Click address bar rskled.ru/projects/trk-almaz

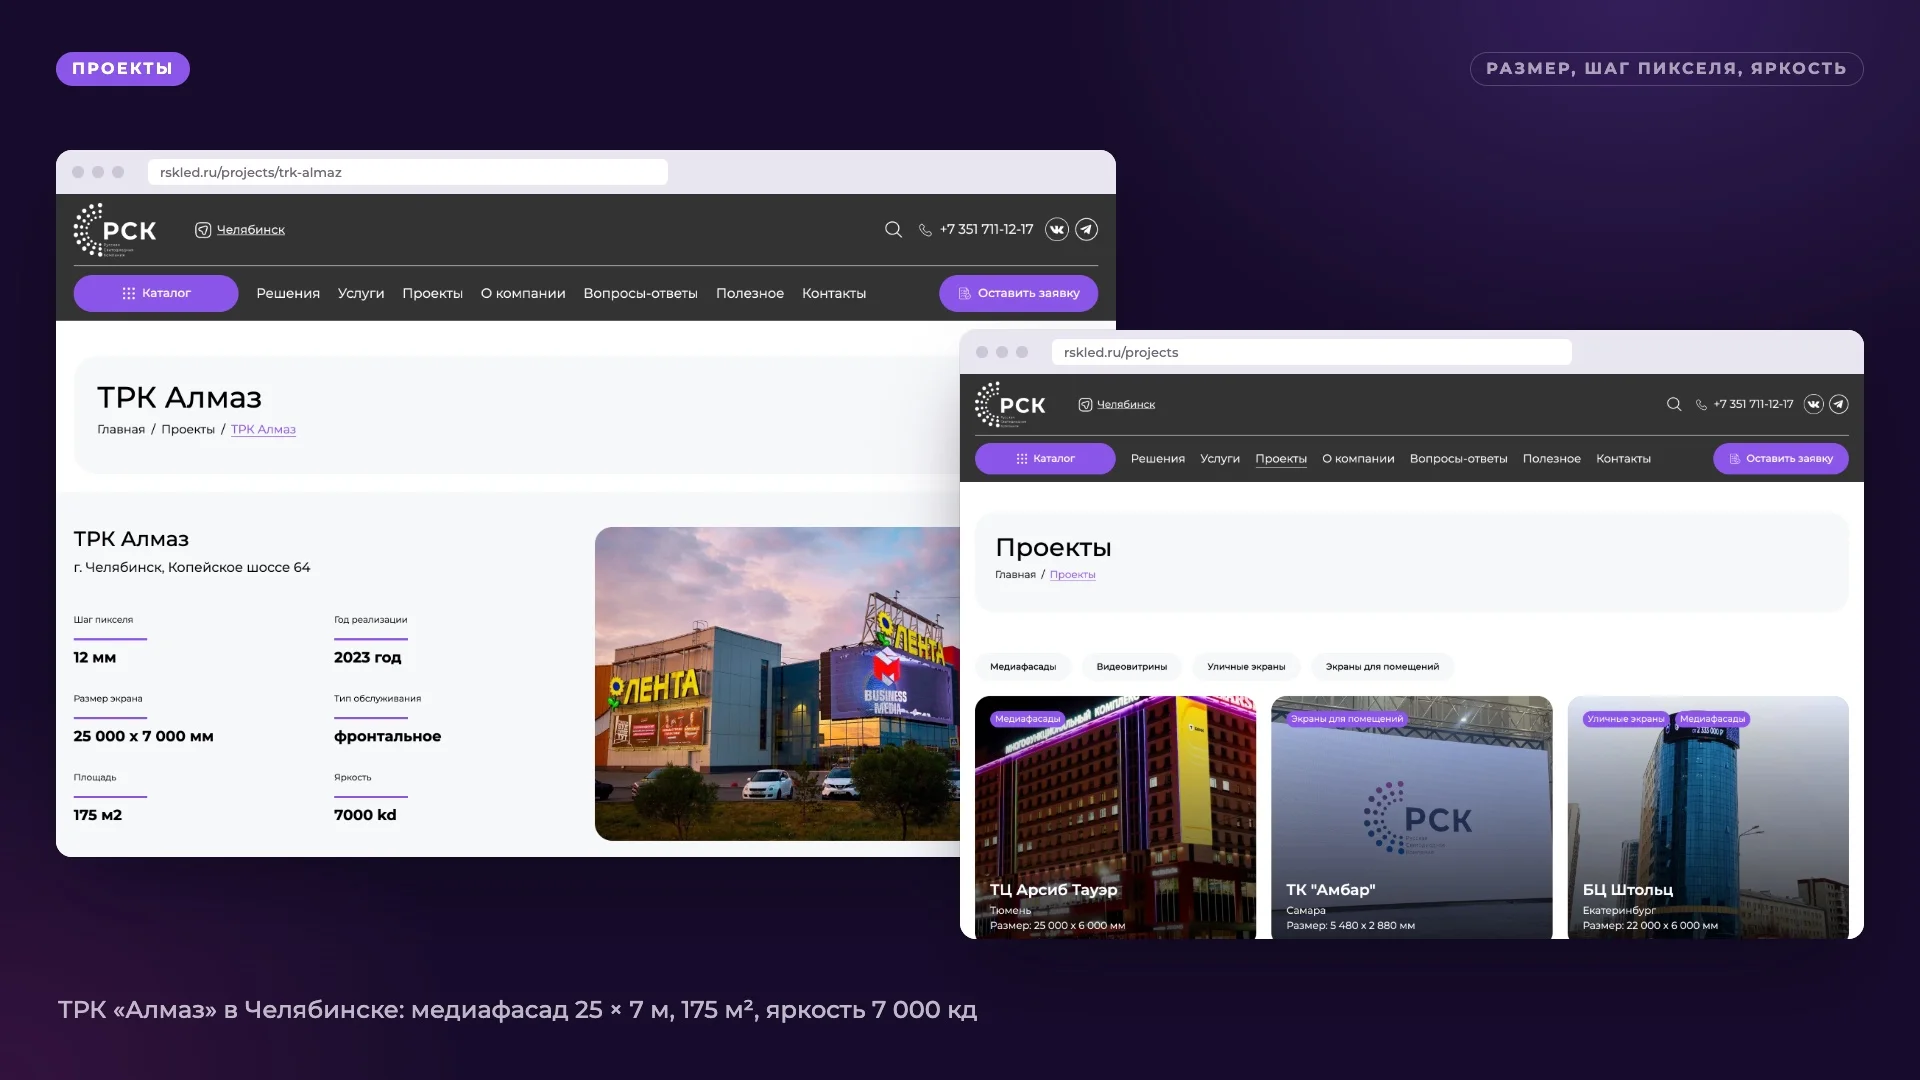[x=408, y=172]
